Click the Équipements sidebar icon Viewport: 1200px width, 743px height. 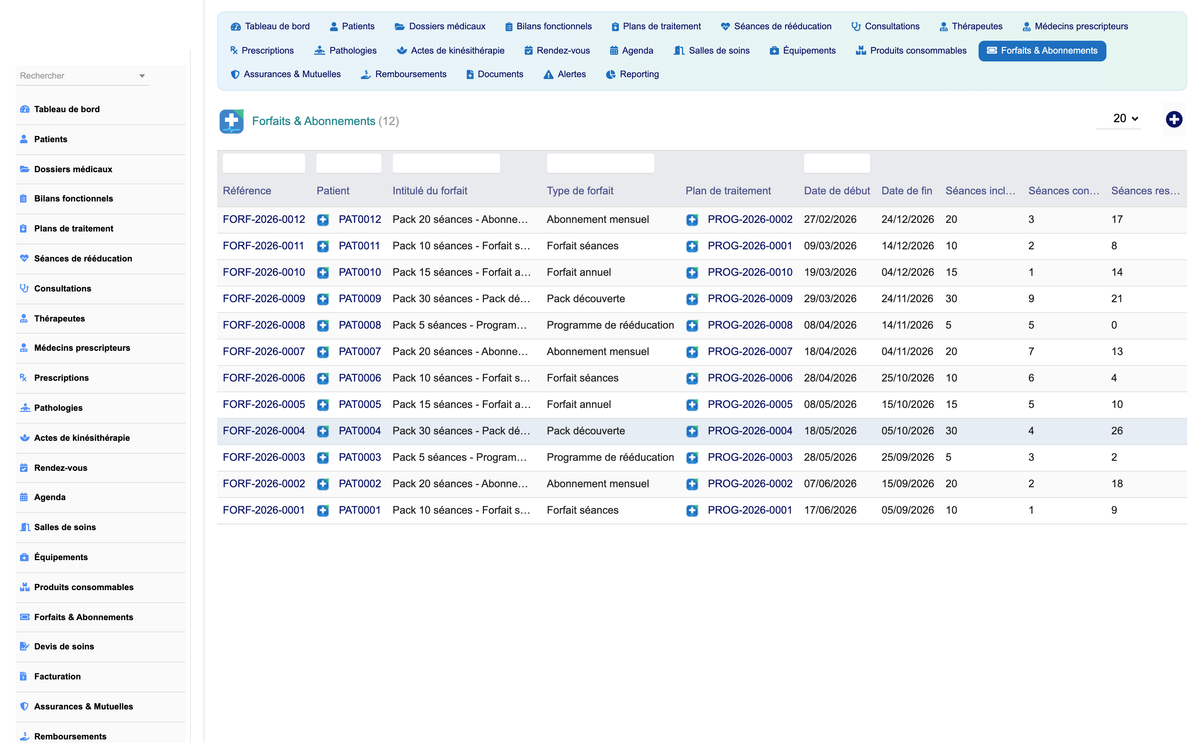pos(24,557)
